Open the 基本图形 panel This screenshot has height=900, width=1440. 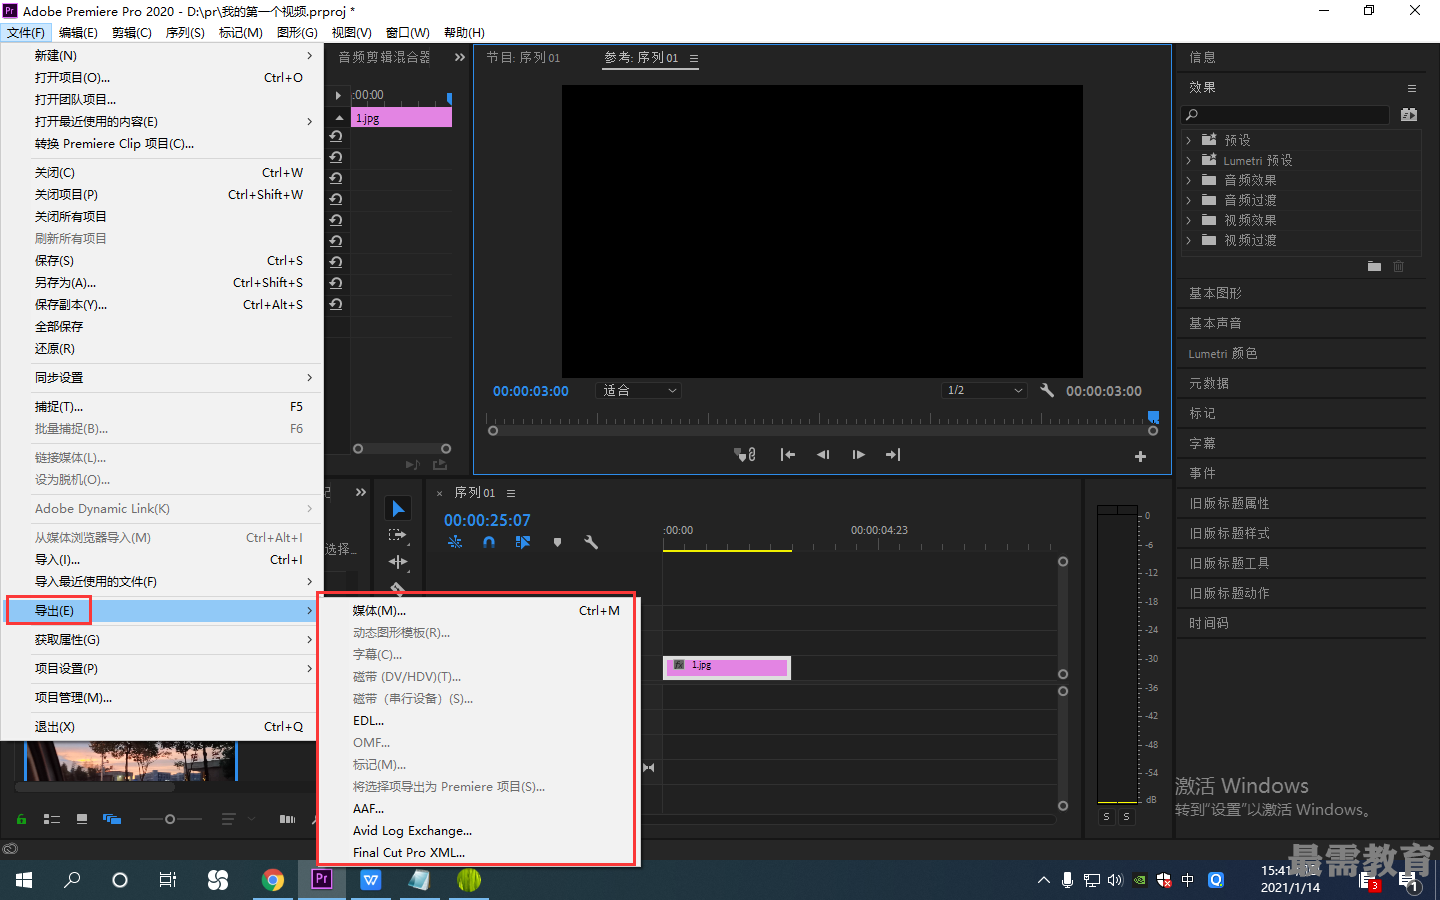pyautogui.click(x=1215, y=293)
